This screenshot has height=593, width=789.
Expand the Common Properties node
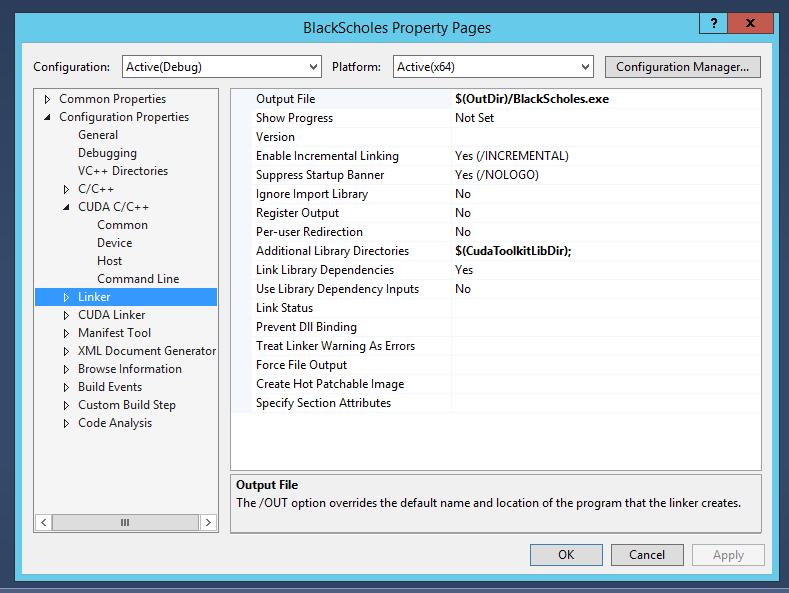click(x=47, y=99)
